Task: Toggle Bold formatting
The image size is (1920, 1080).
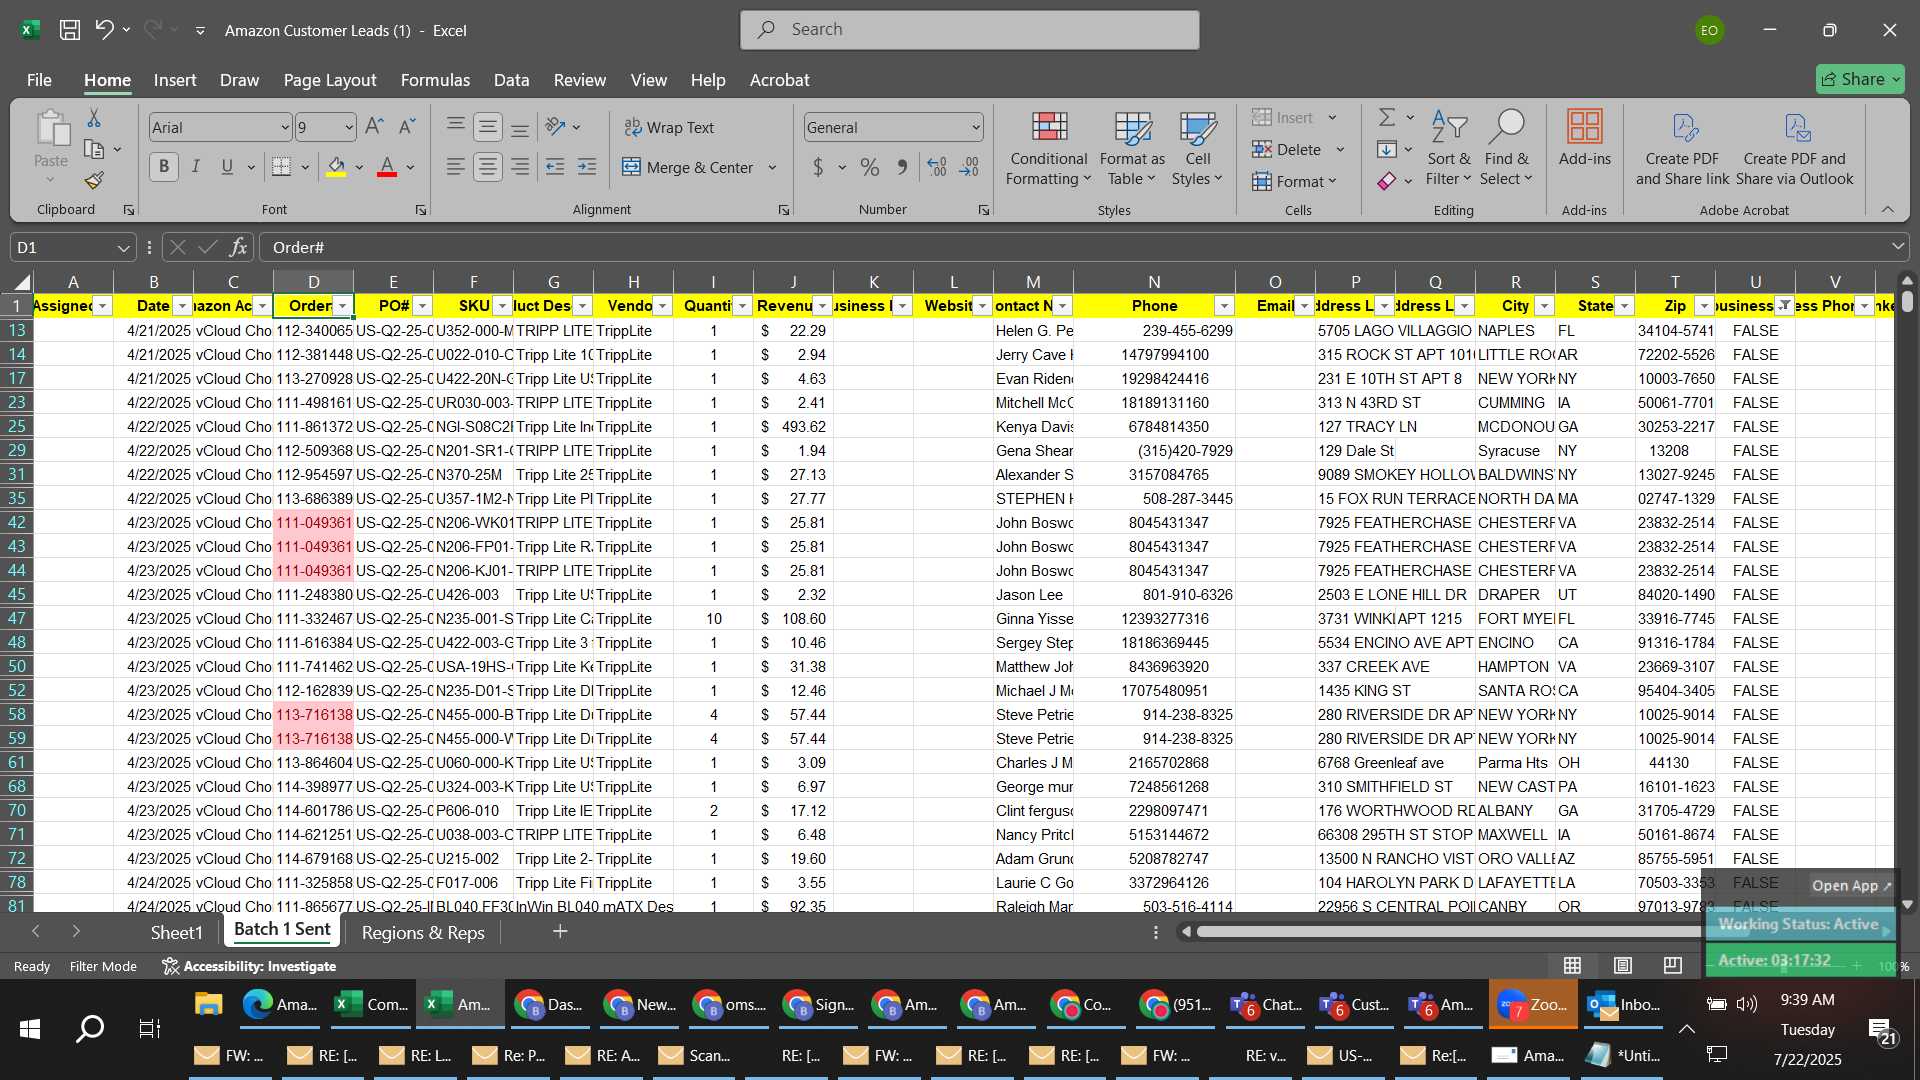Action: click(x=164, y=167)
